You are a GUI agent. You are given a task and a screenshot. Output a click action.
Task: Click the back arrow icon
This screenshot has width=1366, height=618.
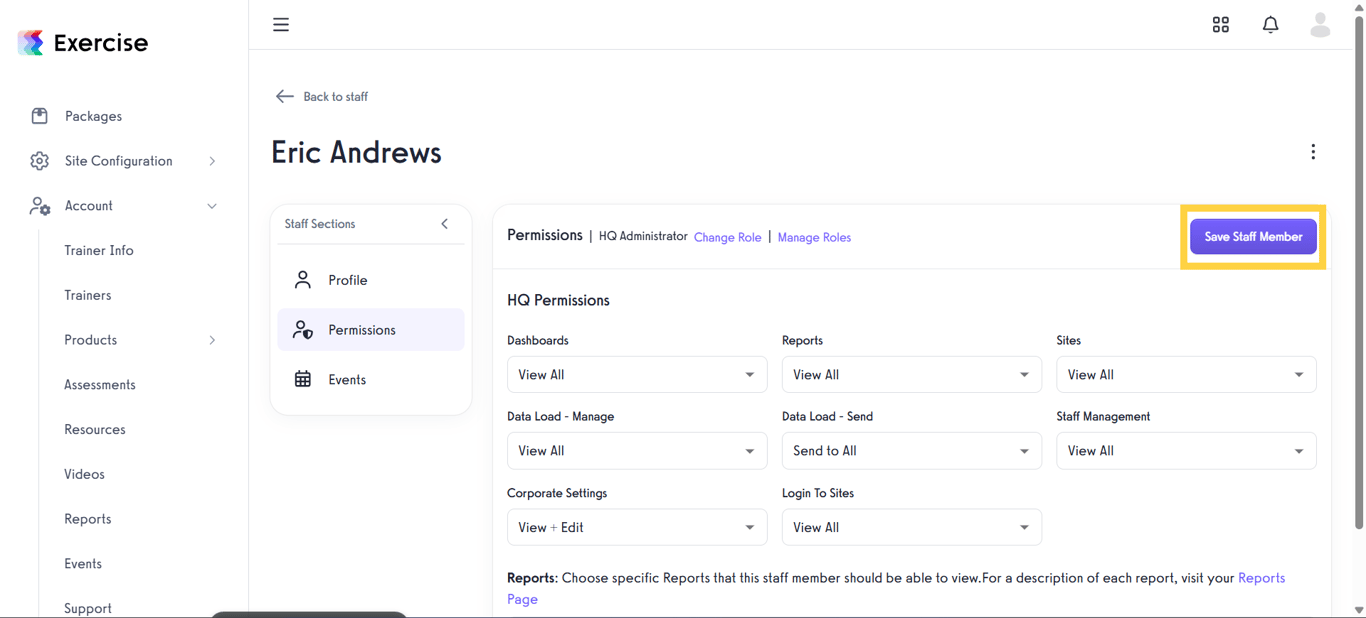coord(285,97)
